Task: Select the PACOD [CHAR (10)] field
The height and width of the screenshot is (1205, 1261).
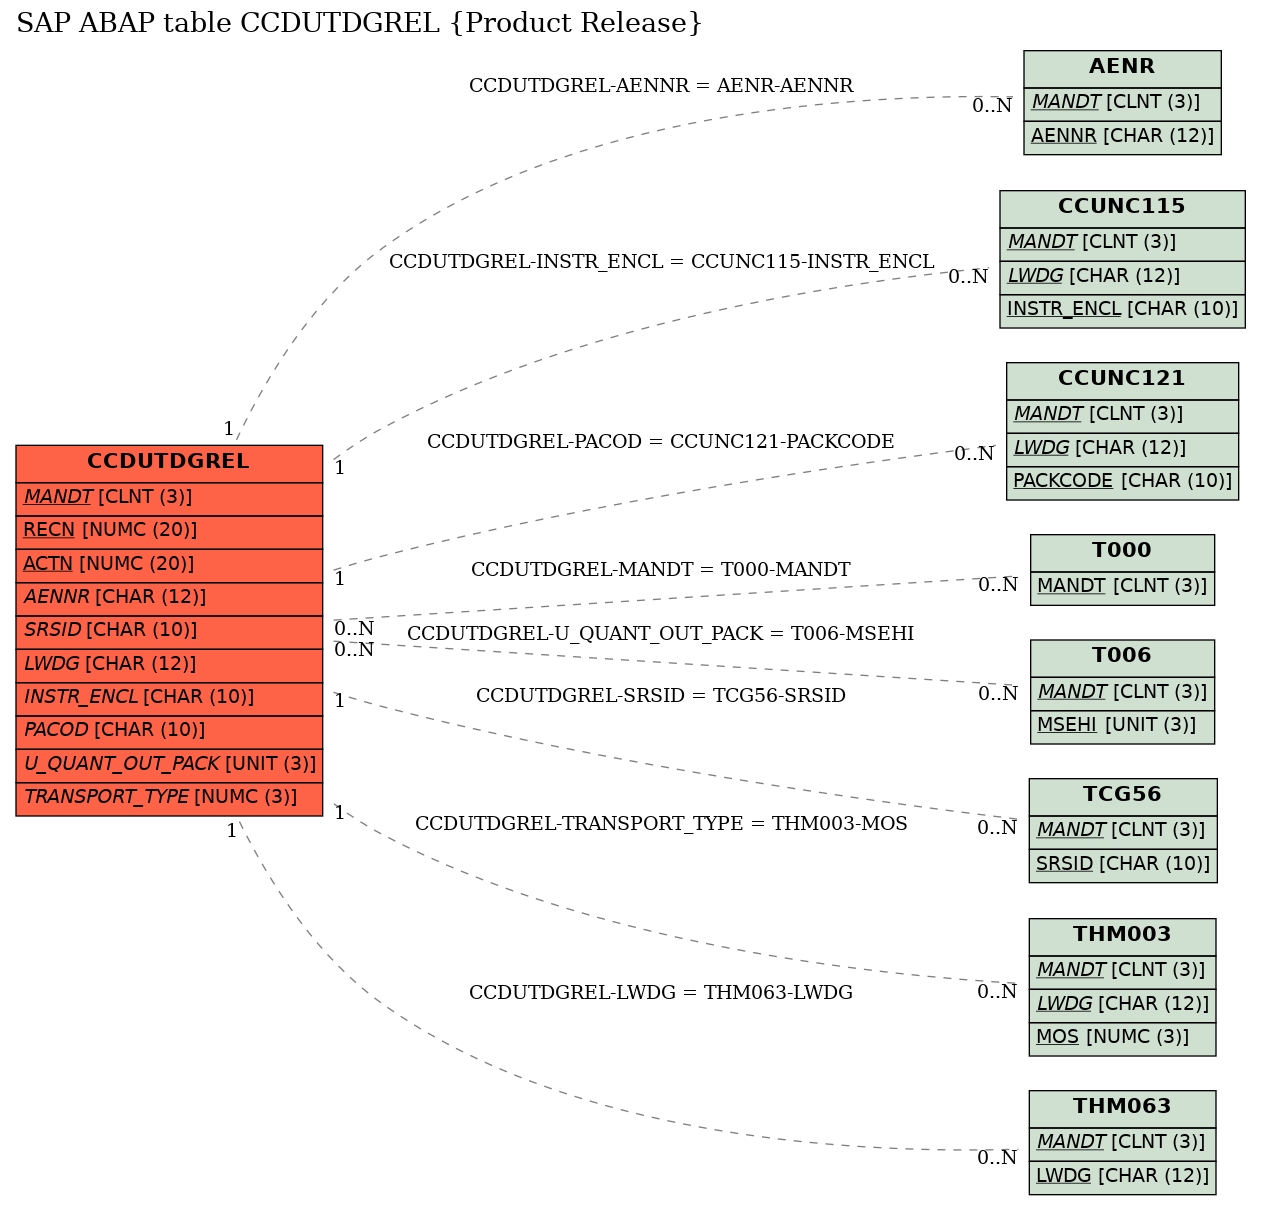Action: click(x=169, y=731)
